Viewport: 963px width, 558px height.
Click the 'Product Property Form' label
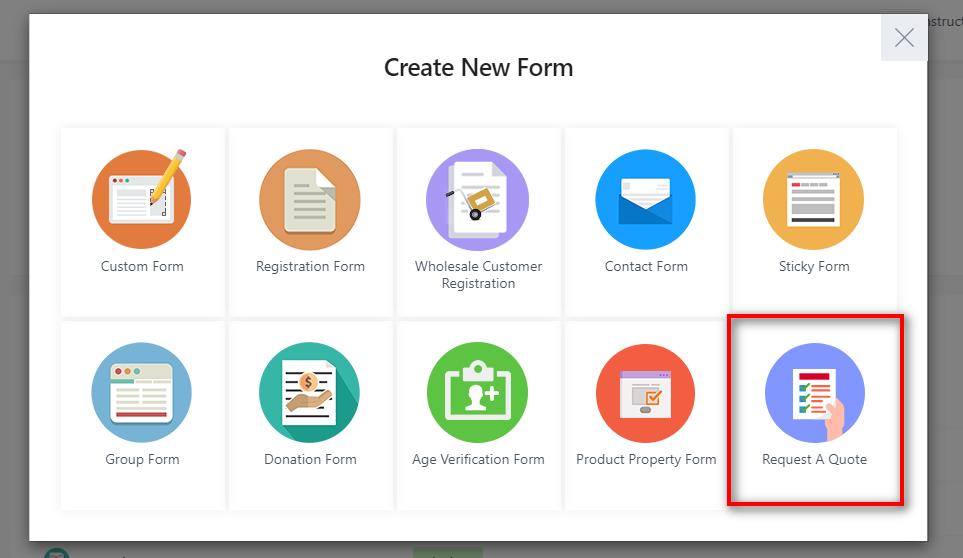[646, 459]
